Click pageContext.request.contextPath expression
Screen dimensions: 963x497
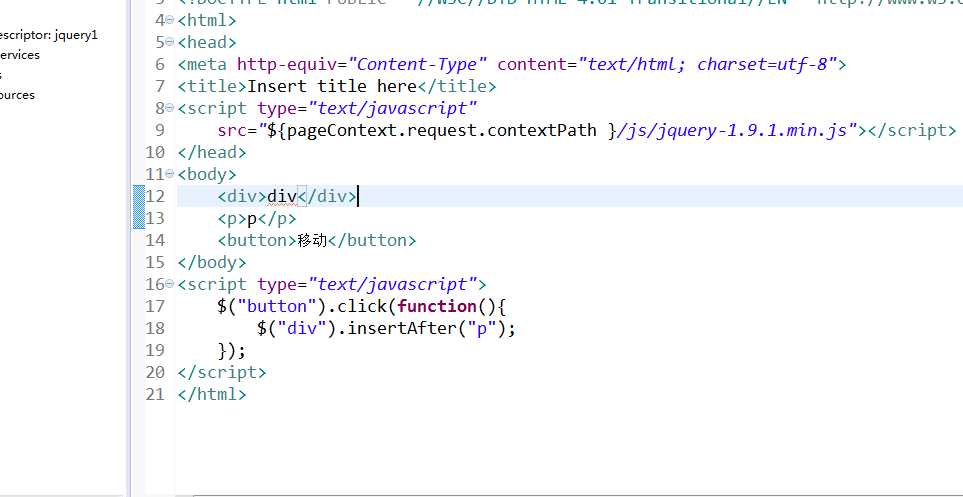pyautogui.click(x=442, y=130)
